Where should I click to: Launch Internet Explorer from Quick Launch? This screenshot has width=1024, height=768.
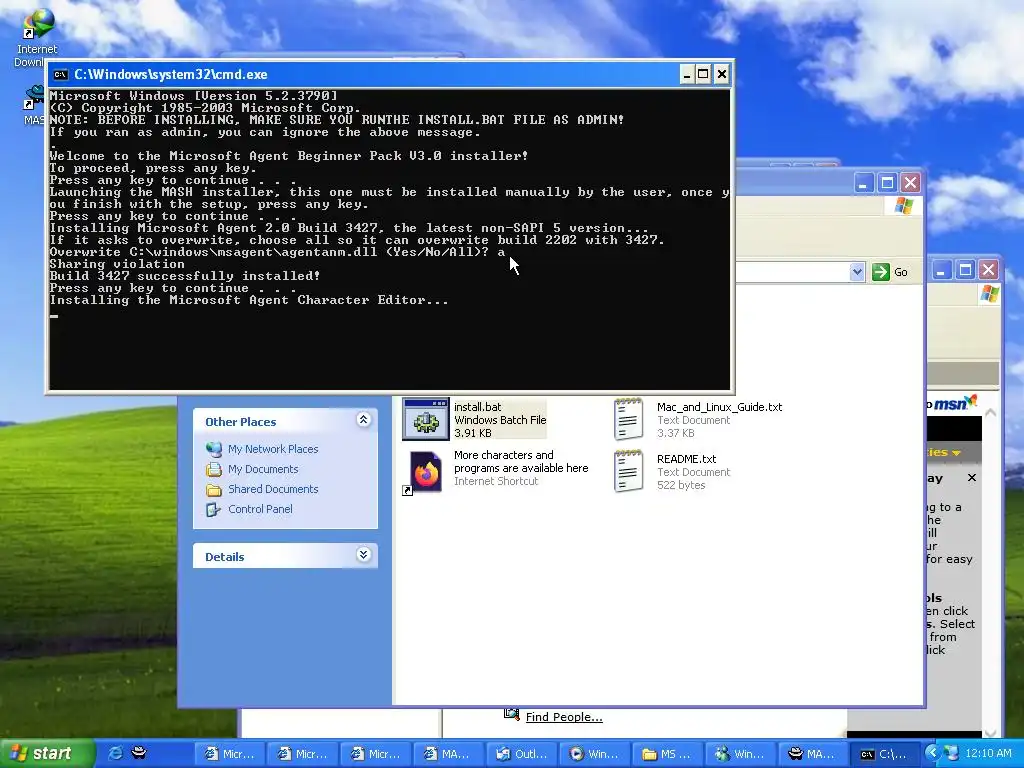click(115, 753)
